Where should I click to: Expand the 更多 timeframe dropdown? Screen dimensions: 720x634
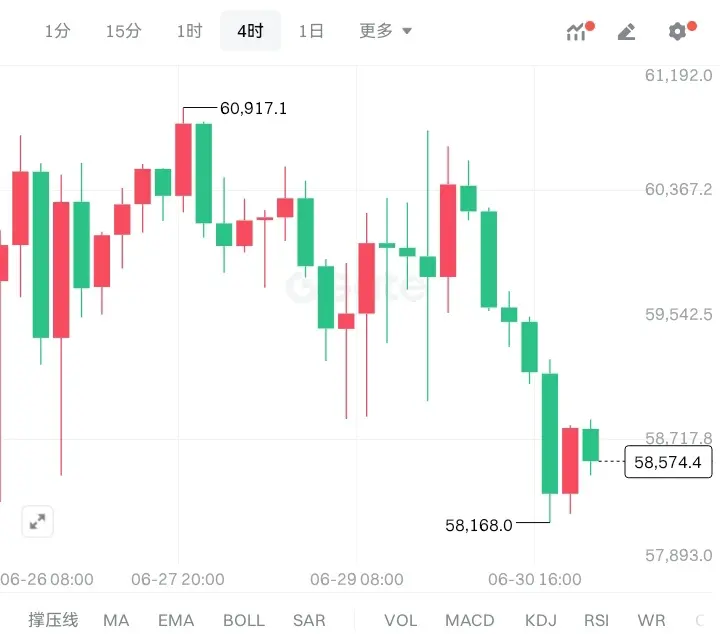tap(385, 31)
